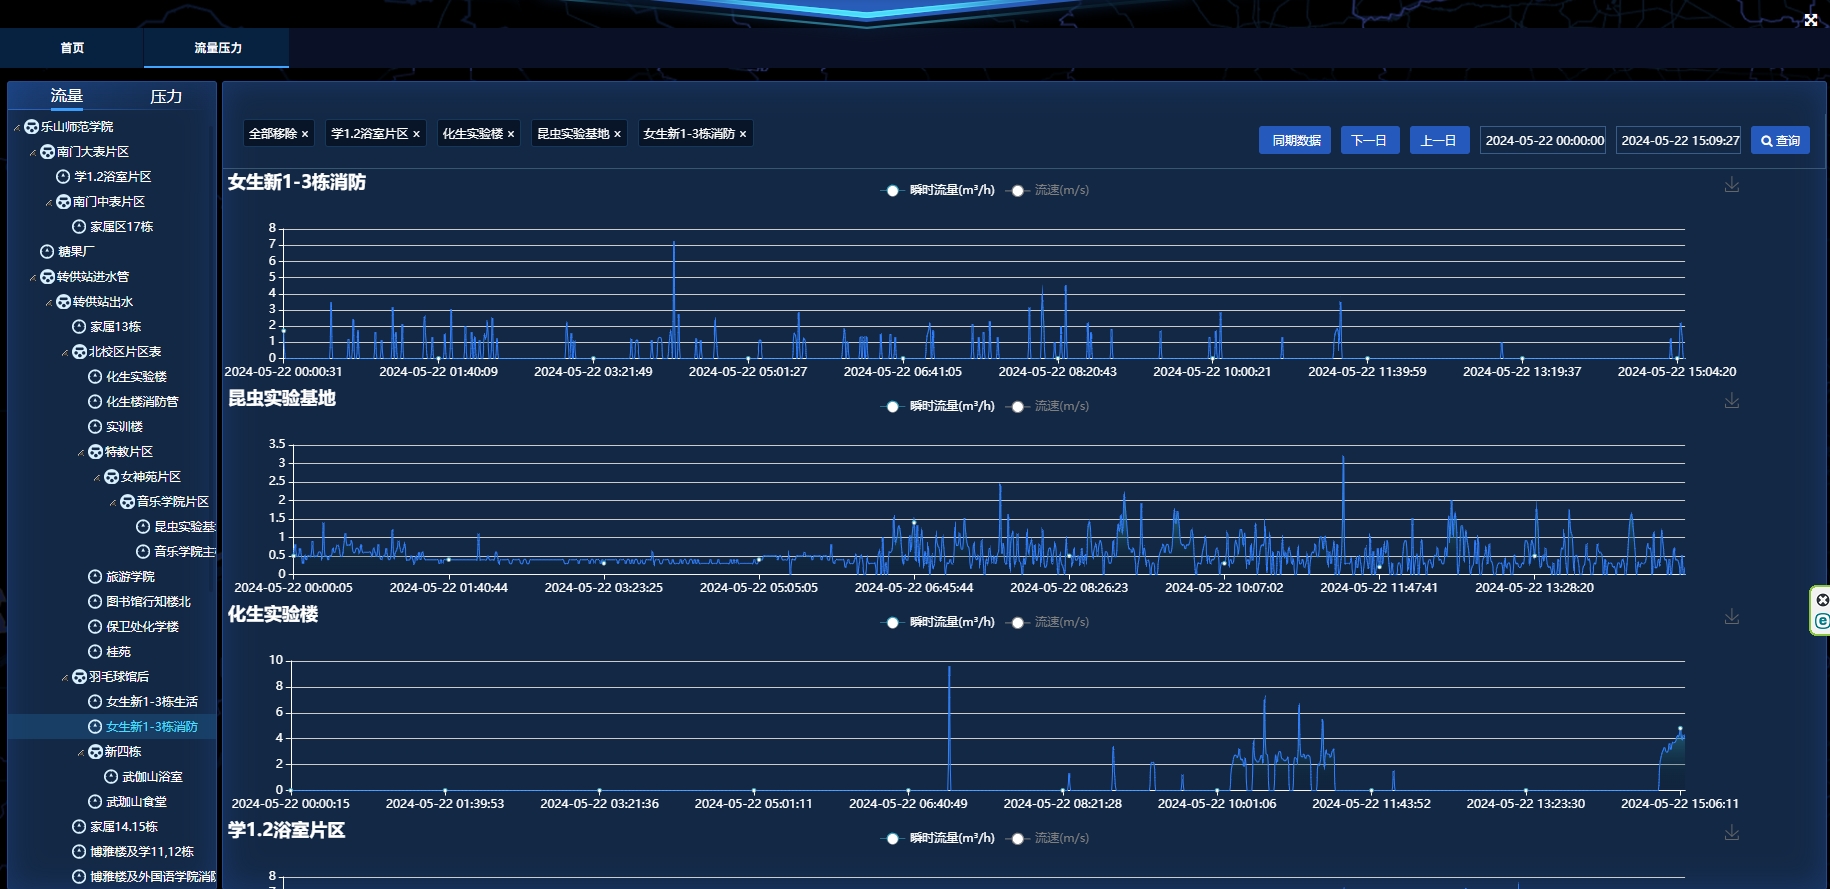Image resolution: width=1830 pixels, height=889 pixels.
Task: Click the group icon of 乐山师范学院
Action: coord(31,127)
